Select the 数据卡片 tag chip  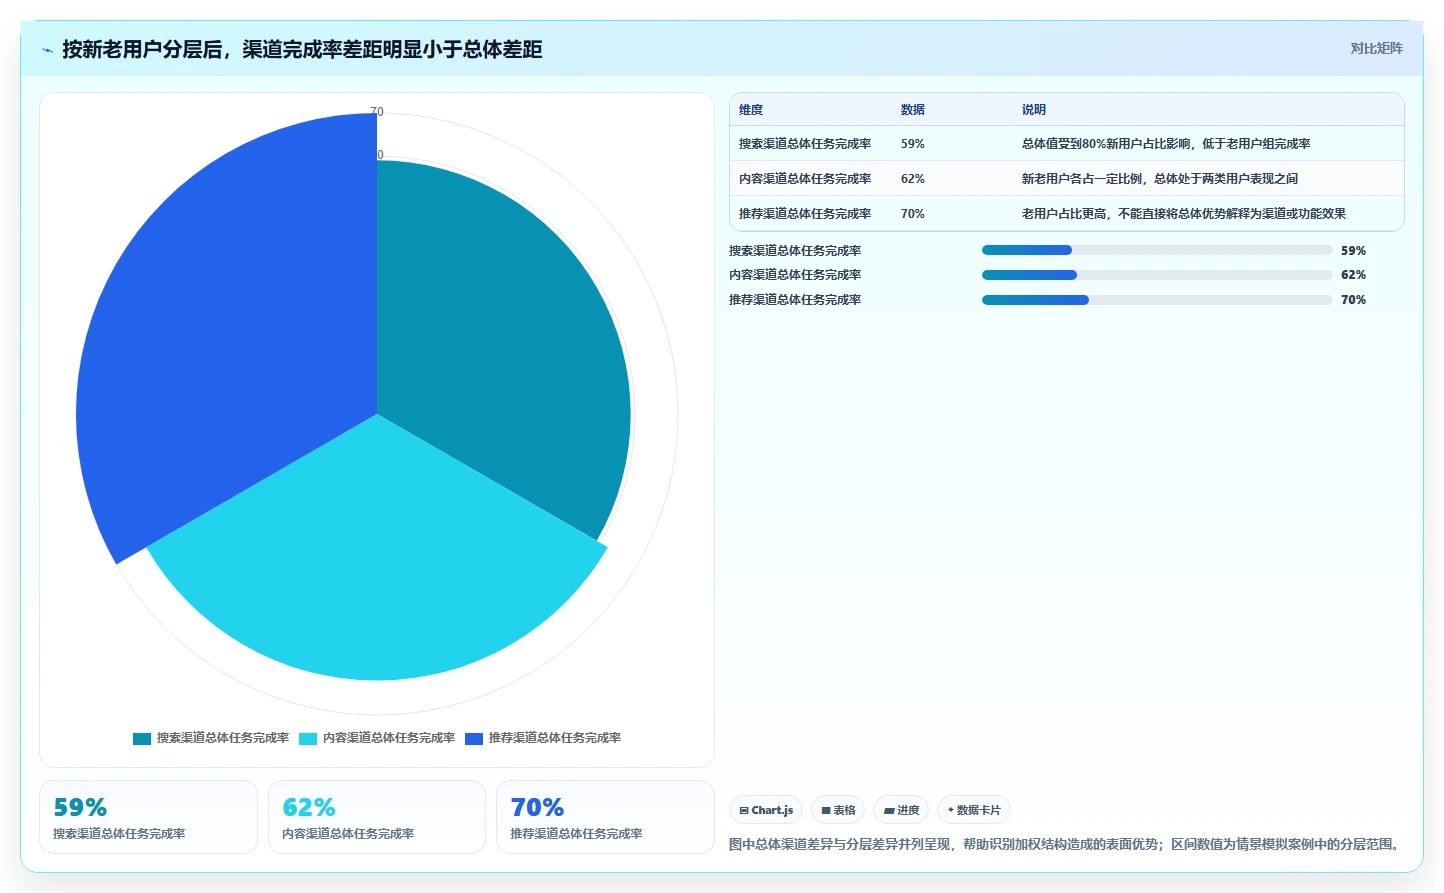coord(974,810)
